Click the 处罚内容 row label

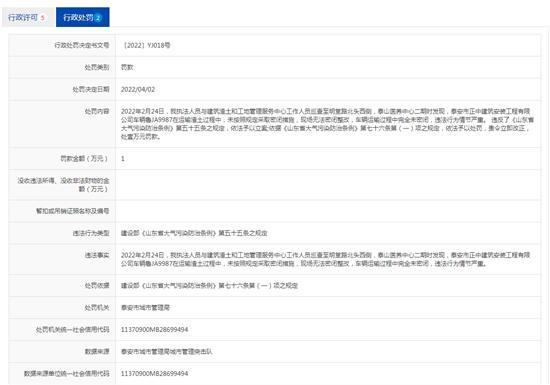97,112
